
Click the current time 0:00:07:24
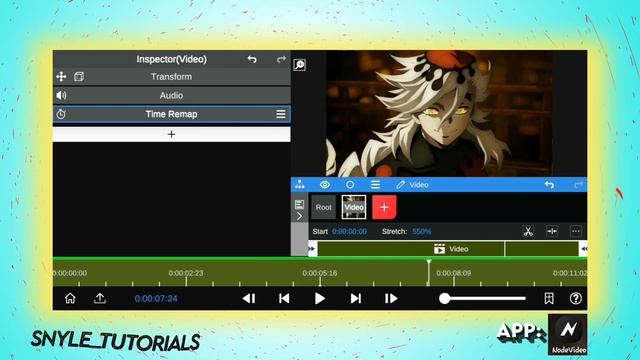(x=156, y=299)
